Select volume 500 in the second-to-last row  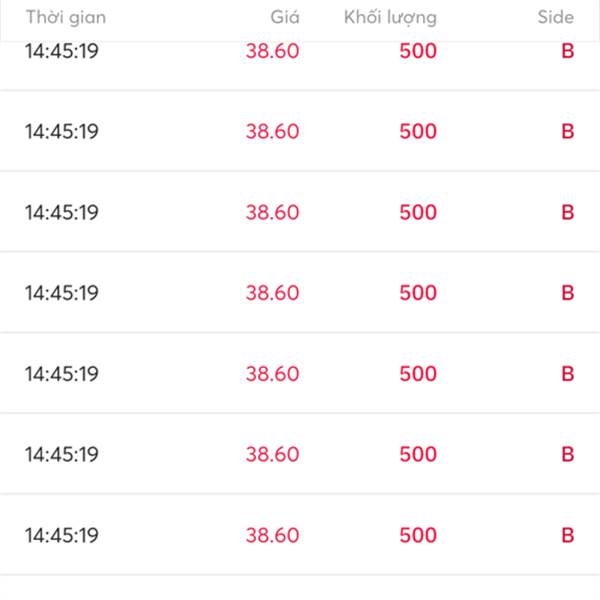418,454
